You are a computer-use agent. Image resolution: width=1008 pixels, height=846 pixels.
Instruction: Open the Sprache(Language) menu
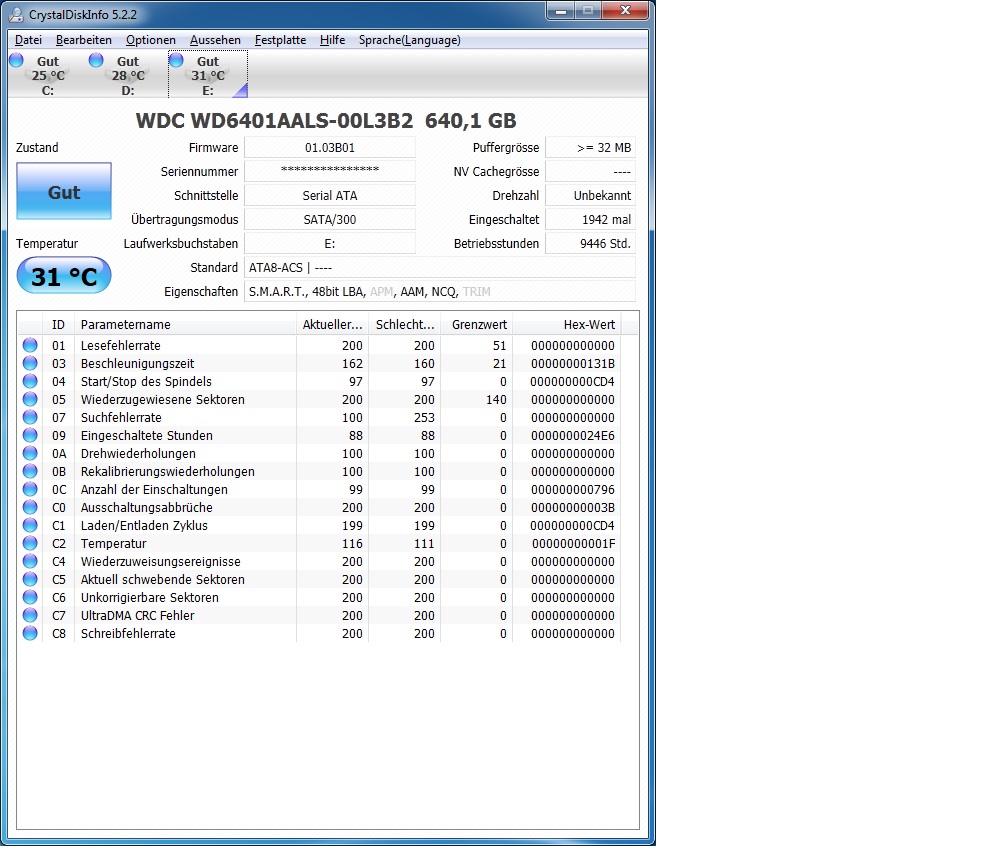click(410, 40)
